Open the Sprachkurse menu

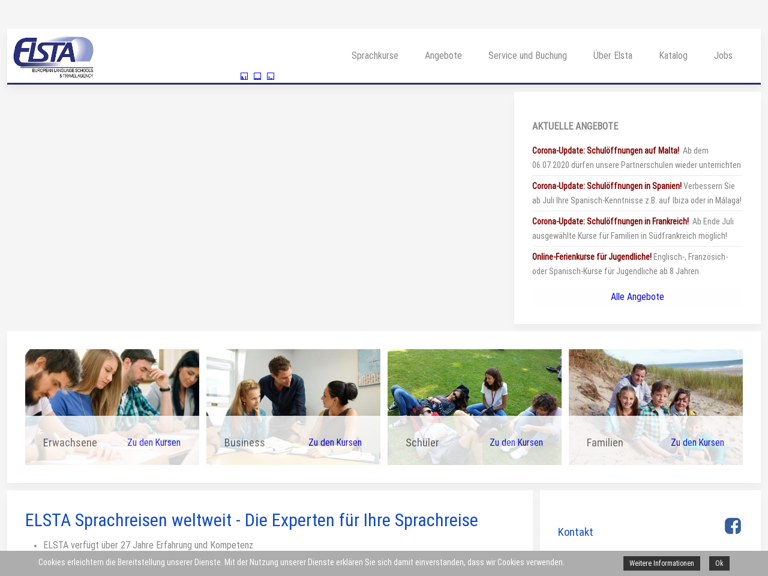374,56
